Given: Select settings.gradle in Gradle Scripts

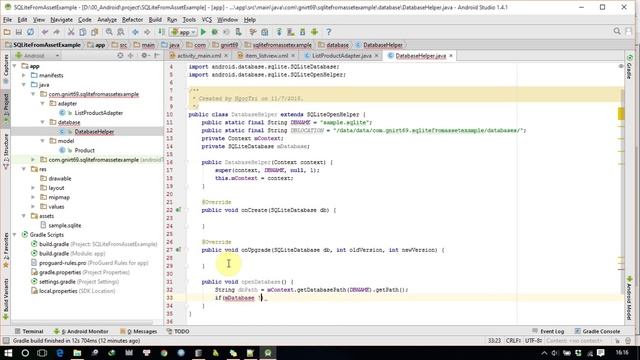Looking at the screenshot, I should coord(57,282).
